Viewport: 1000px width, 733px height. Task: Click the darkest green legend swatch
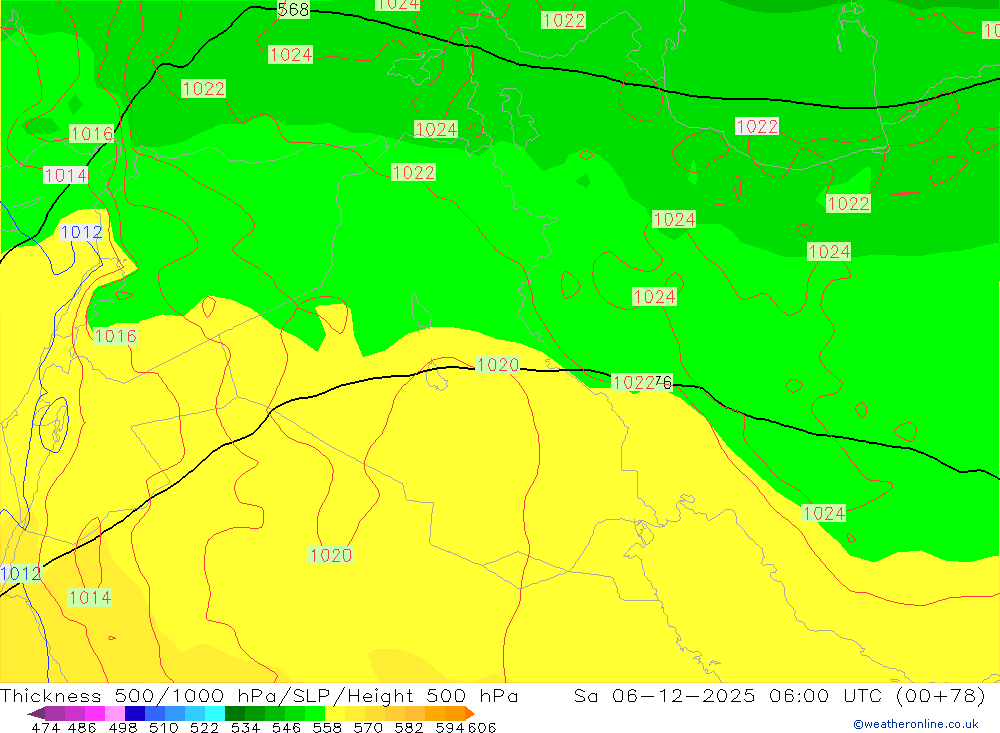[x=235, y=713]
